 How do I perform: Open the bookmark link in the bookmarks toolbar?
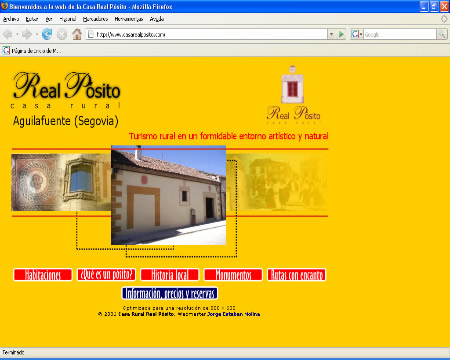(32, 51)
